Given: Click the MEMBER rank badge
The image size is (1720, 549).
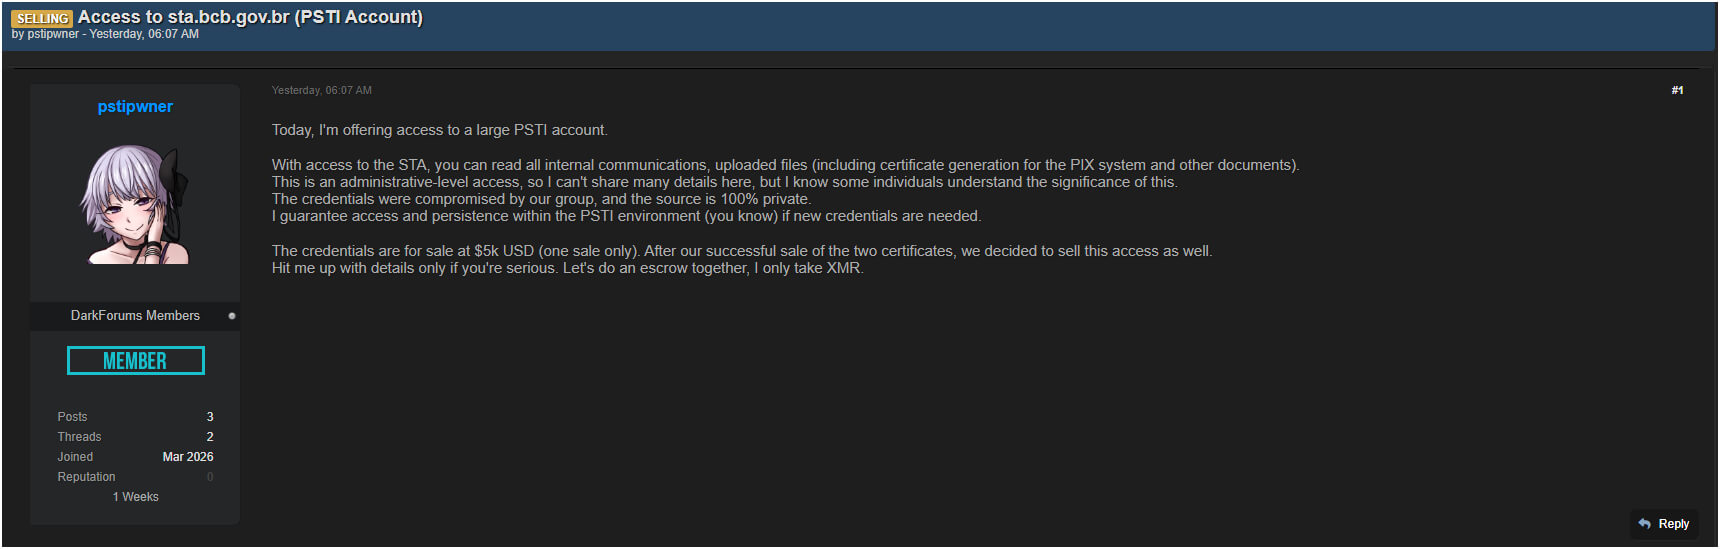Looking at the screenshot, I should pyautogui.click(x=135, y=361).
